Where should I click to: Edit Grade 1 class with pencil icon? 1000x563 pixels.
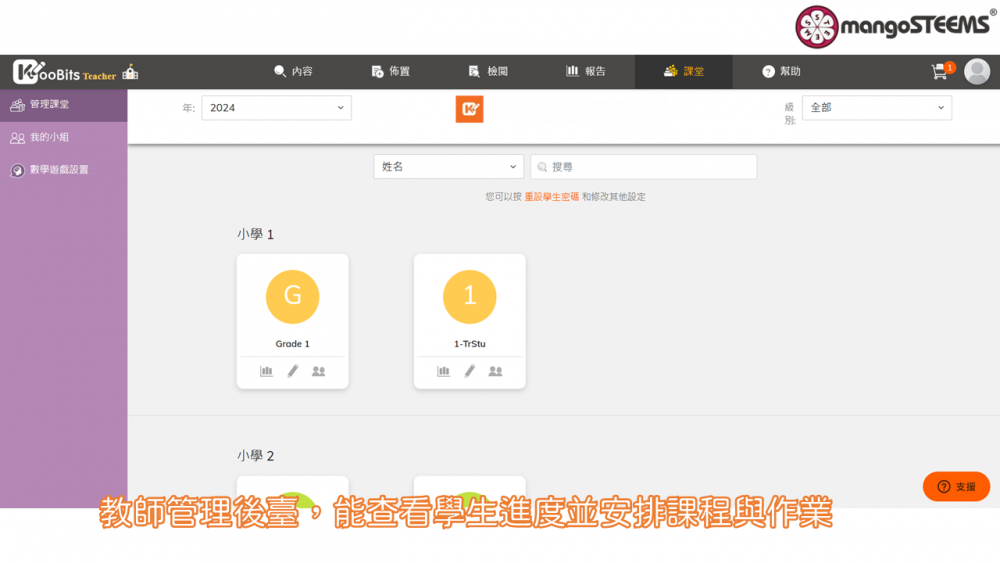293,371
